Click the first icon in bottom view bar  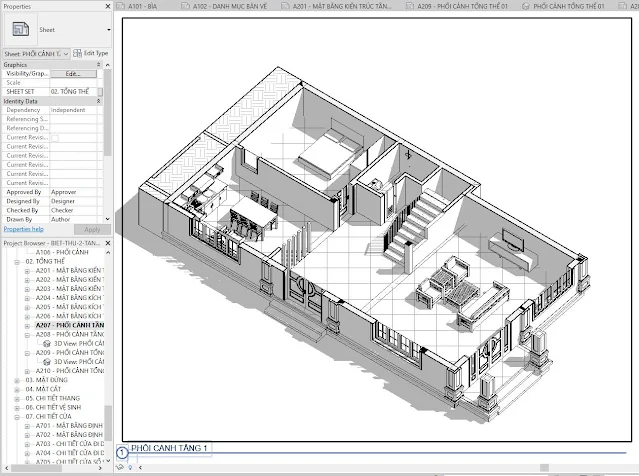[x=120, y=467]
